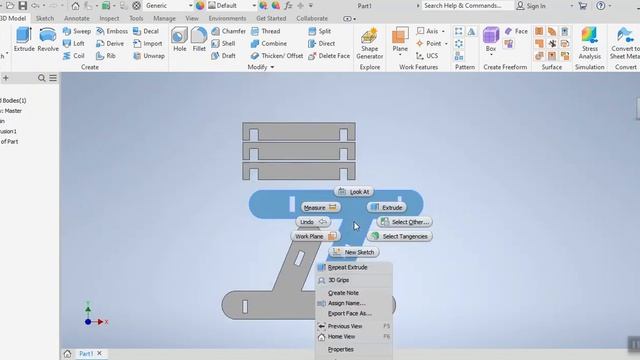Click the Combine tool
640x360 pixels.
[269, 43]
